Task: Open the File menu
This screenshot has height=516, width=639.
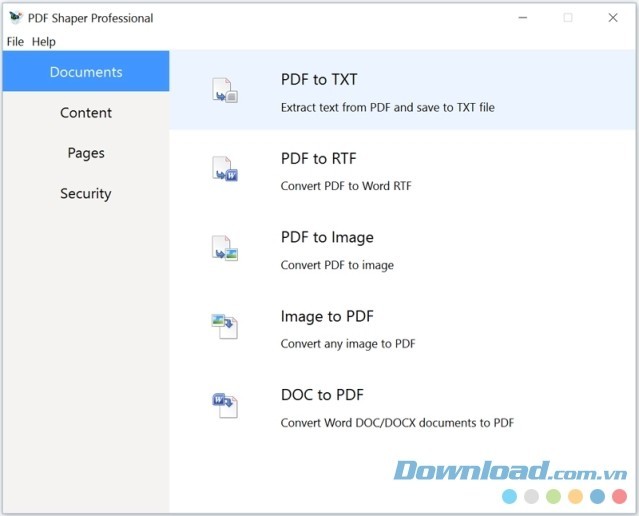Action: [15, 42]
